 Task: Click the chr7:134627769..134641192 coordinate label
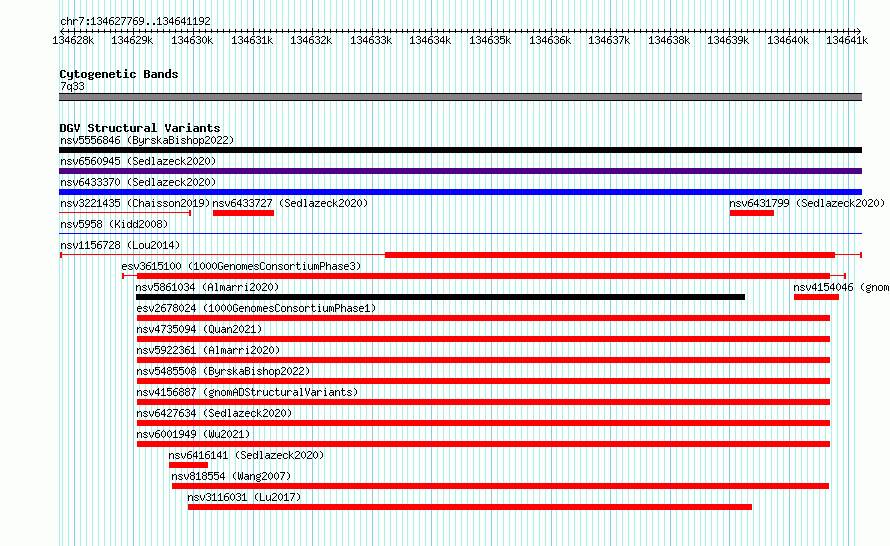[x=135, y=21]
